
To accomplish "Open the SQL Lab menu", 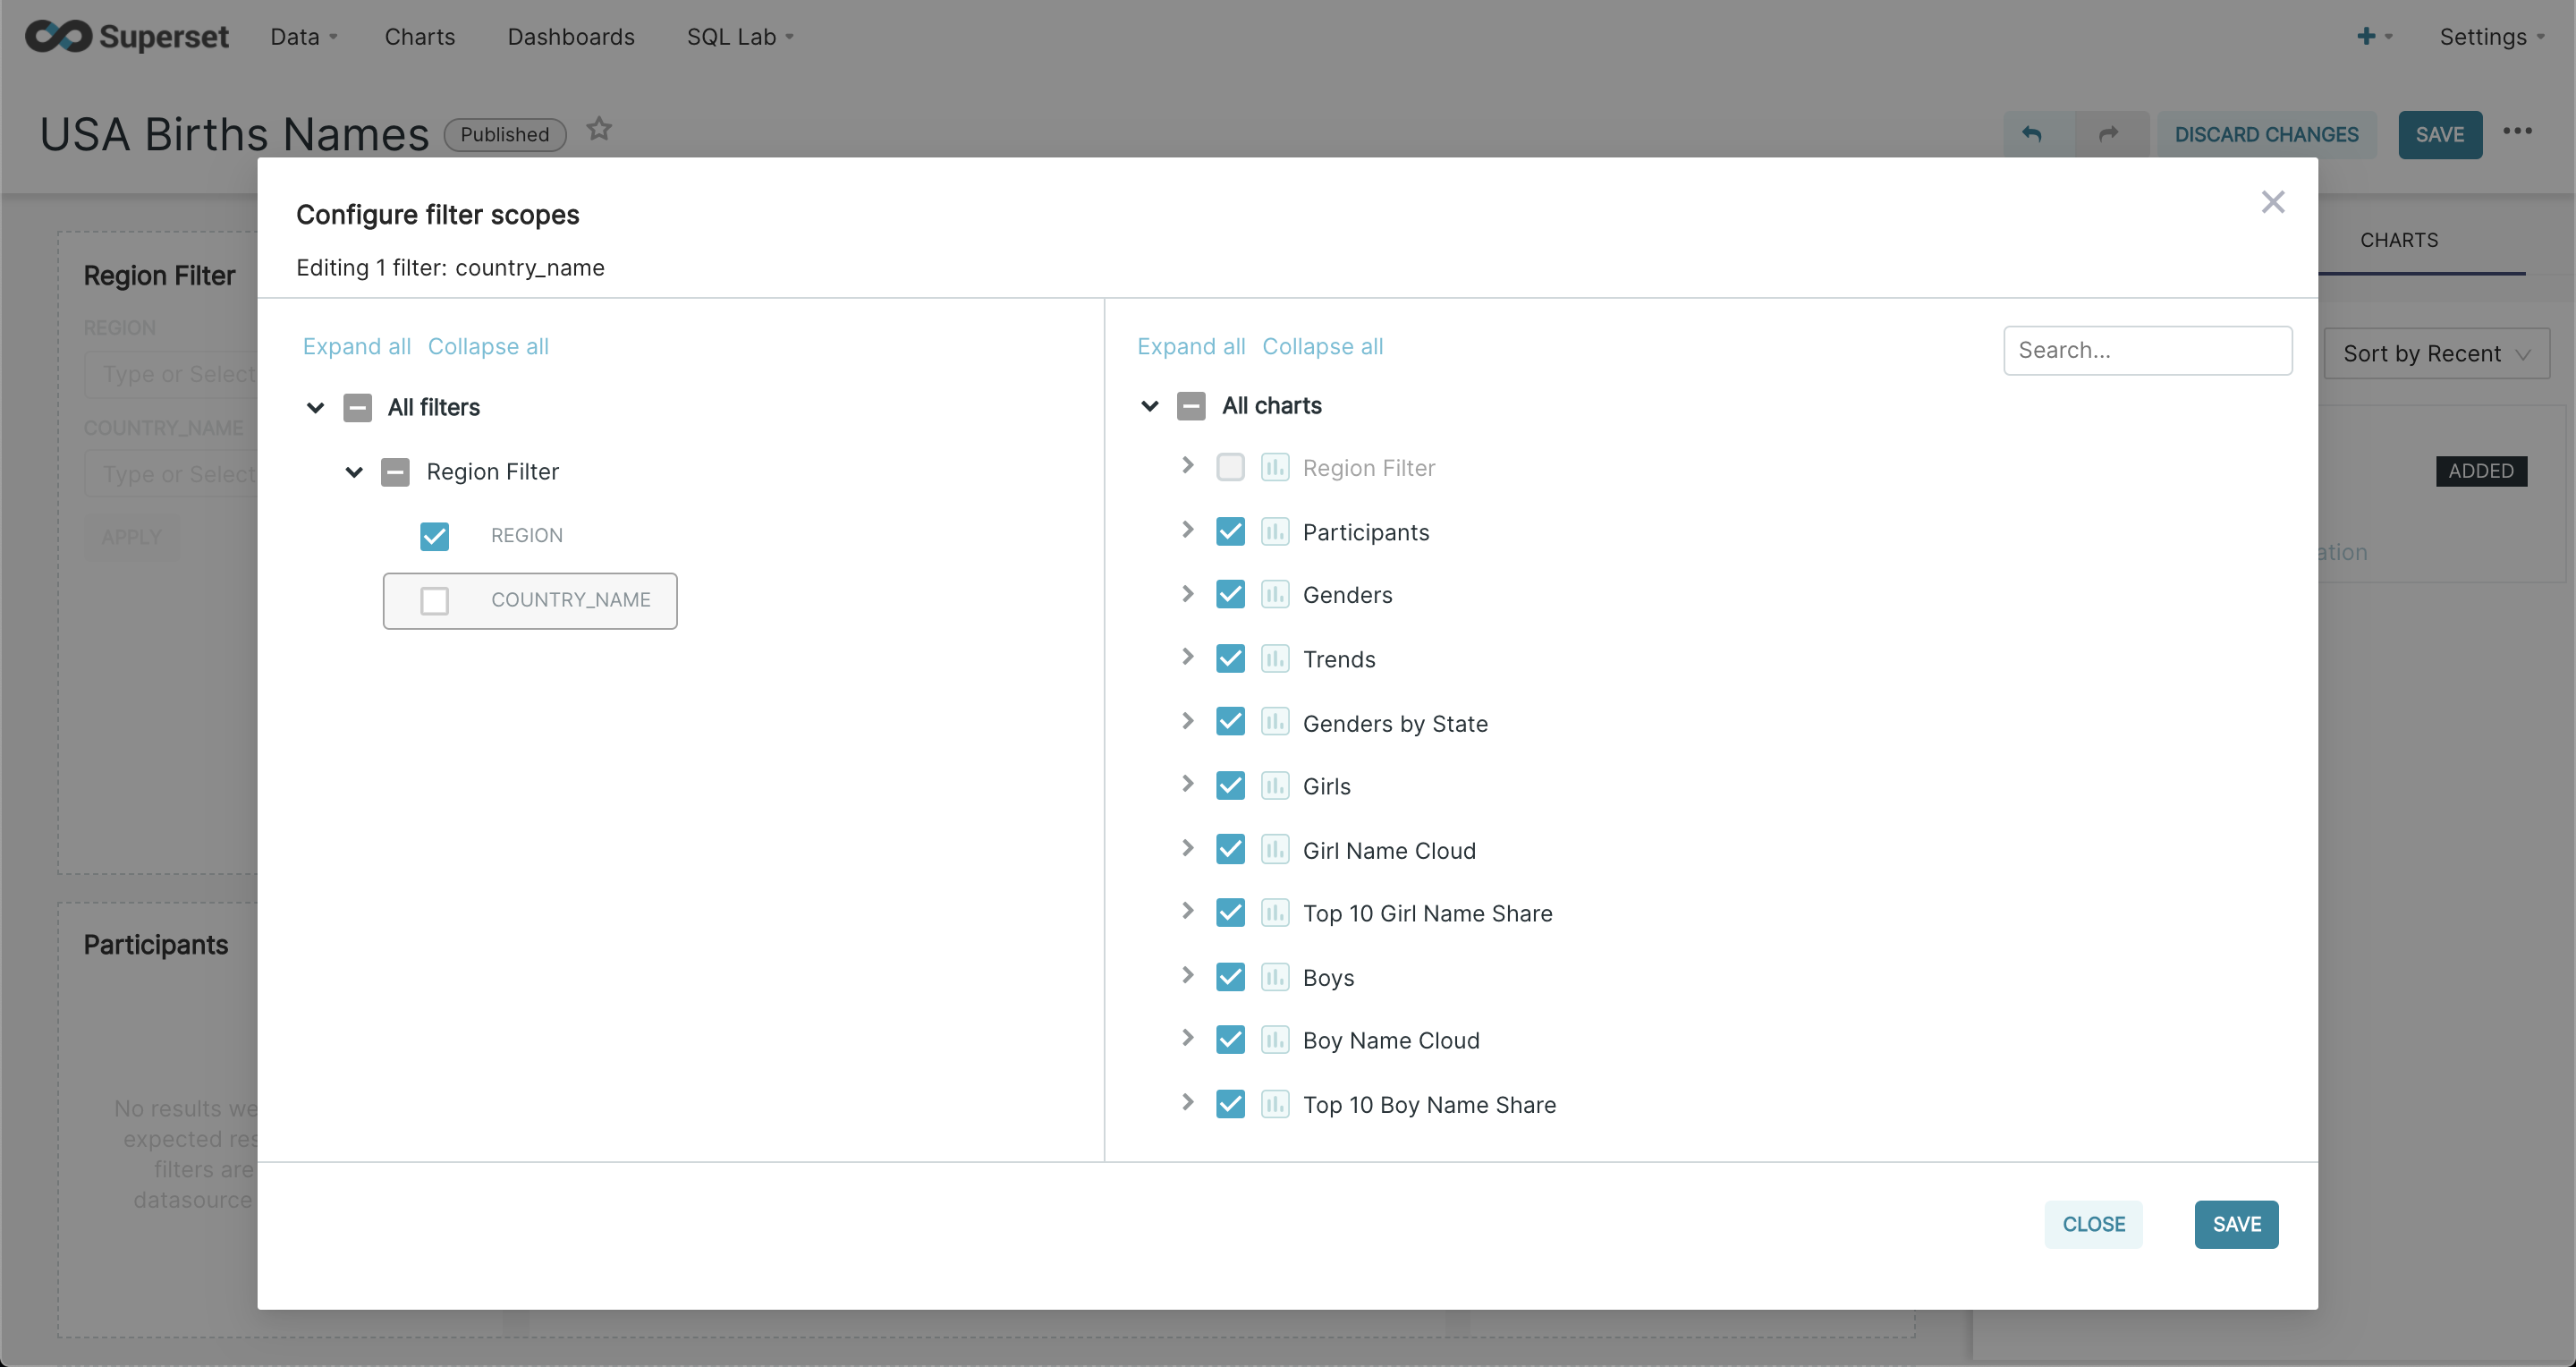I will (x=739, y=37).
